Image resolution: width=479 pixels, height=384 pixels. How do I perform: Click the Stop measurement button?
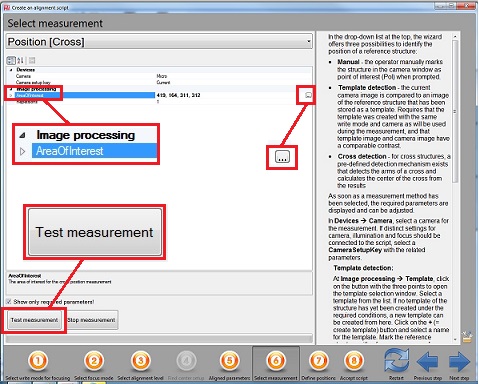click(x=91, y=320)
